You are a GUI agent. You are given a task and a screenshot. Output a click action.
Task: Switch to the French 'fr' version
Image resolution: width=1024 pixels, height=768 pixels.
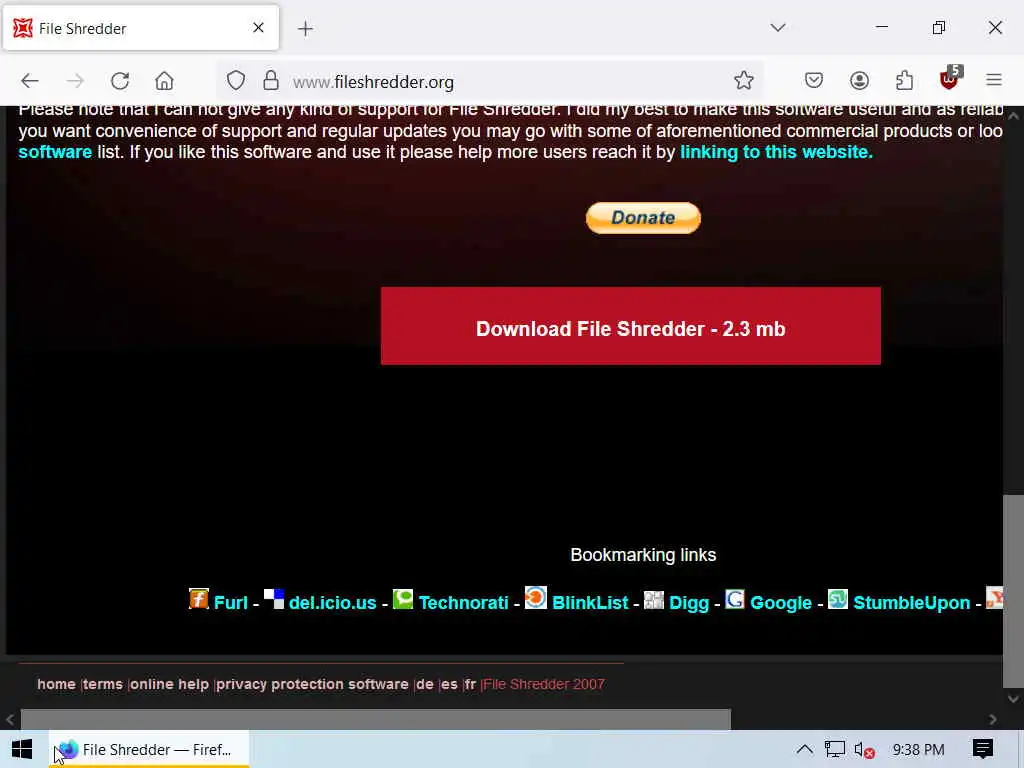coord(470,684)
